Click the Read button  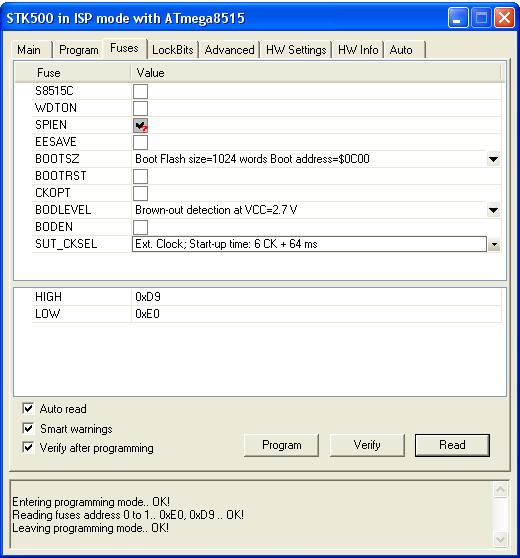point(452,445)
